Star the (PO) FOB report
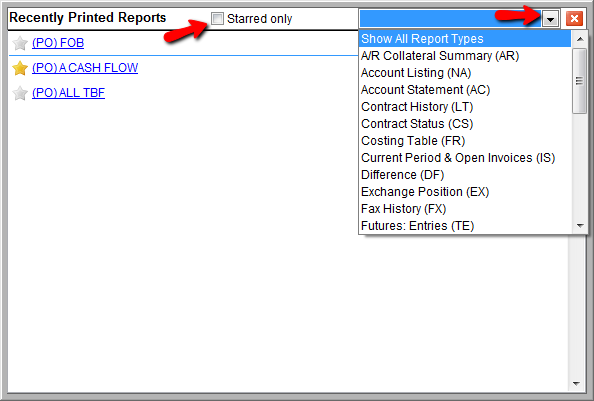This screenshot has height=401, width=594. [20, 43]
